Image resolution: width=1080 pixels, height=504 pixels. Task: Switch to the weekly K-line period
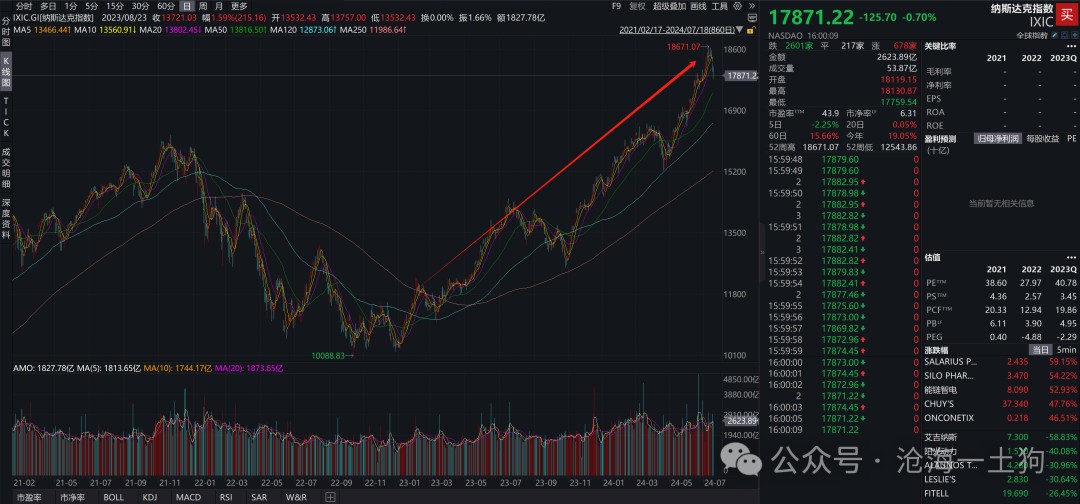tap(202, 6)
